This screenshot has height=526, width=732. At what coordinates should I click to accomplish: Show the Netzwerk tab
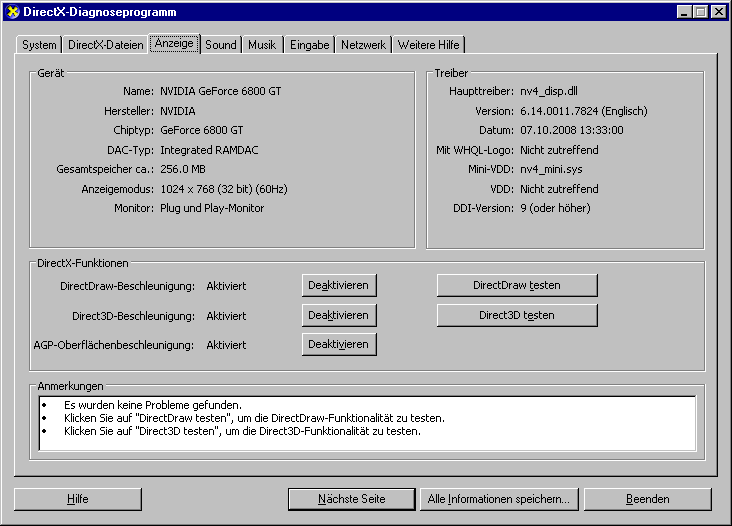[363, 45]
